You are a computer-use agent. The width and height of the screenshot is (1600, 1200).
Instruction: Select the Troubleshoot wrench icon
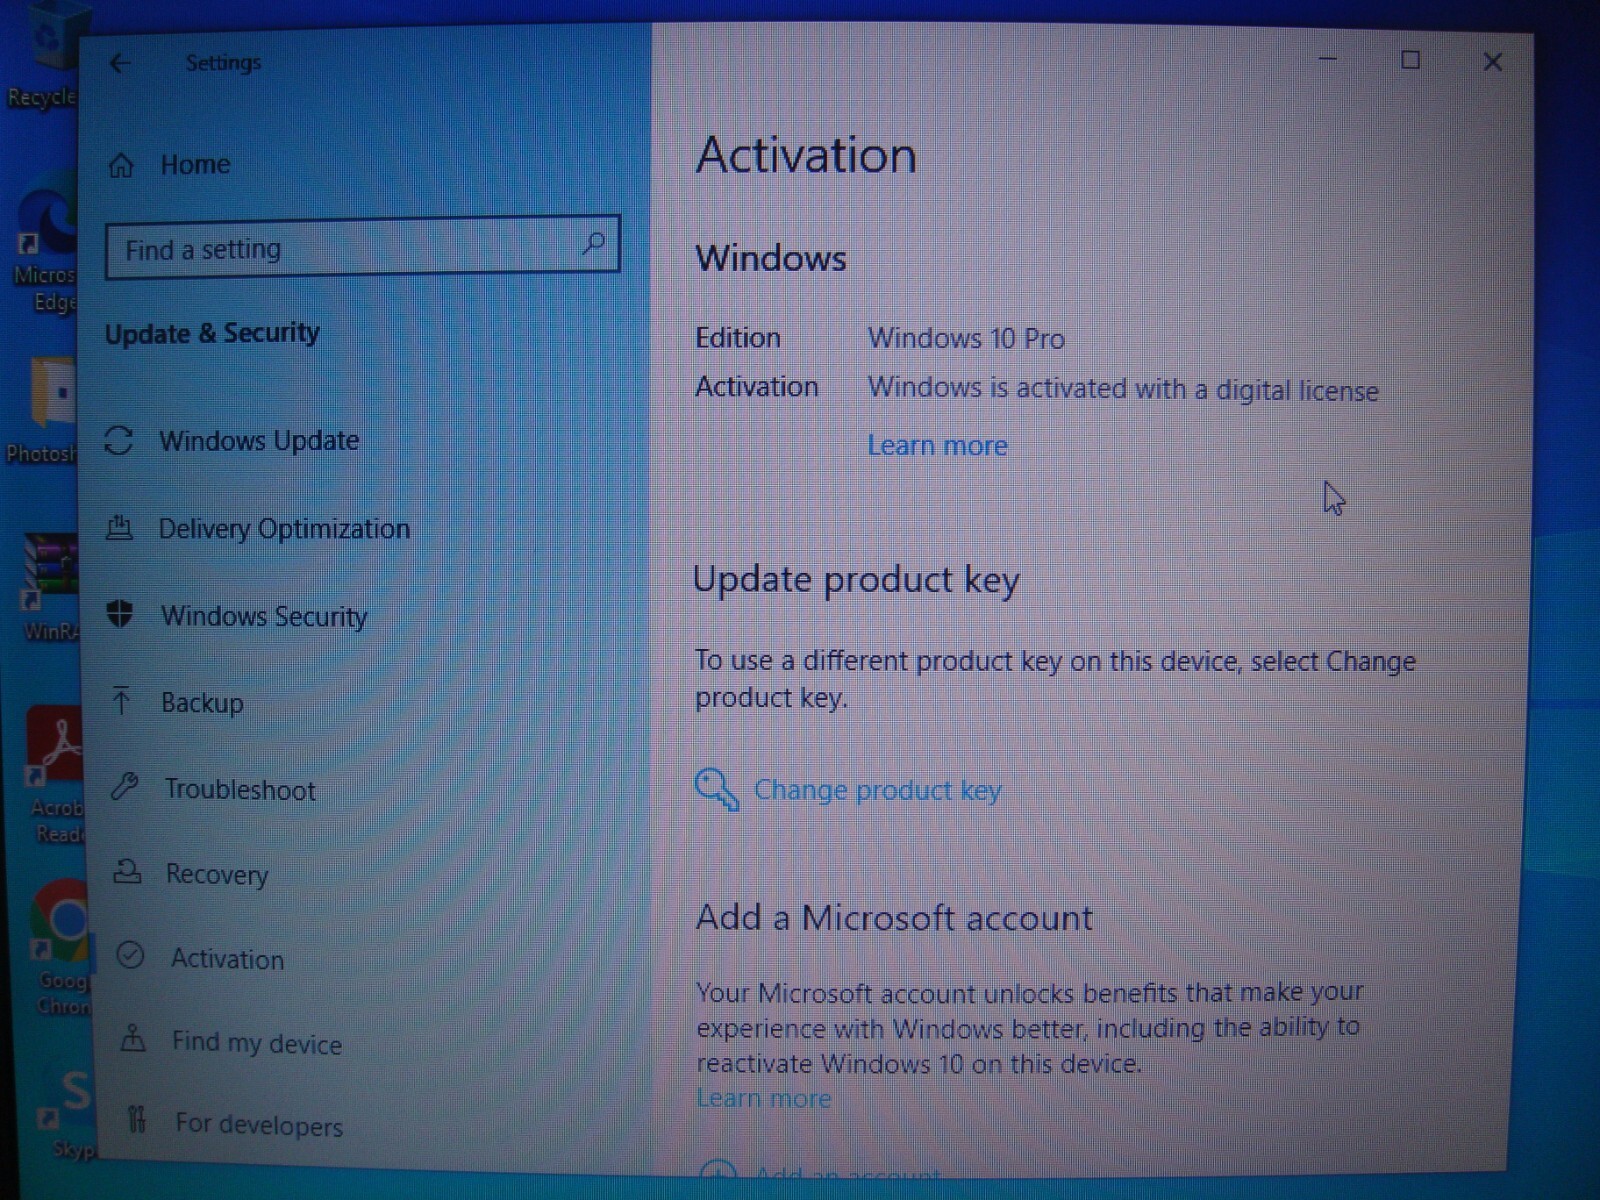pyautogui.click(x=125, y=787)
